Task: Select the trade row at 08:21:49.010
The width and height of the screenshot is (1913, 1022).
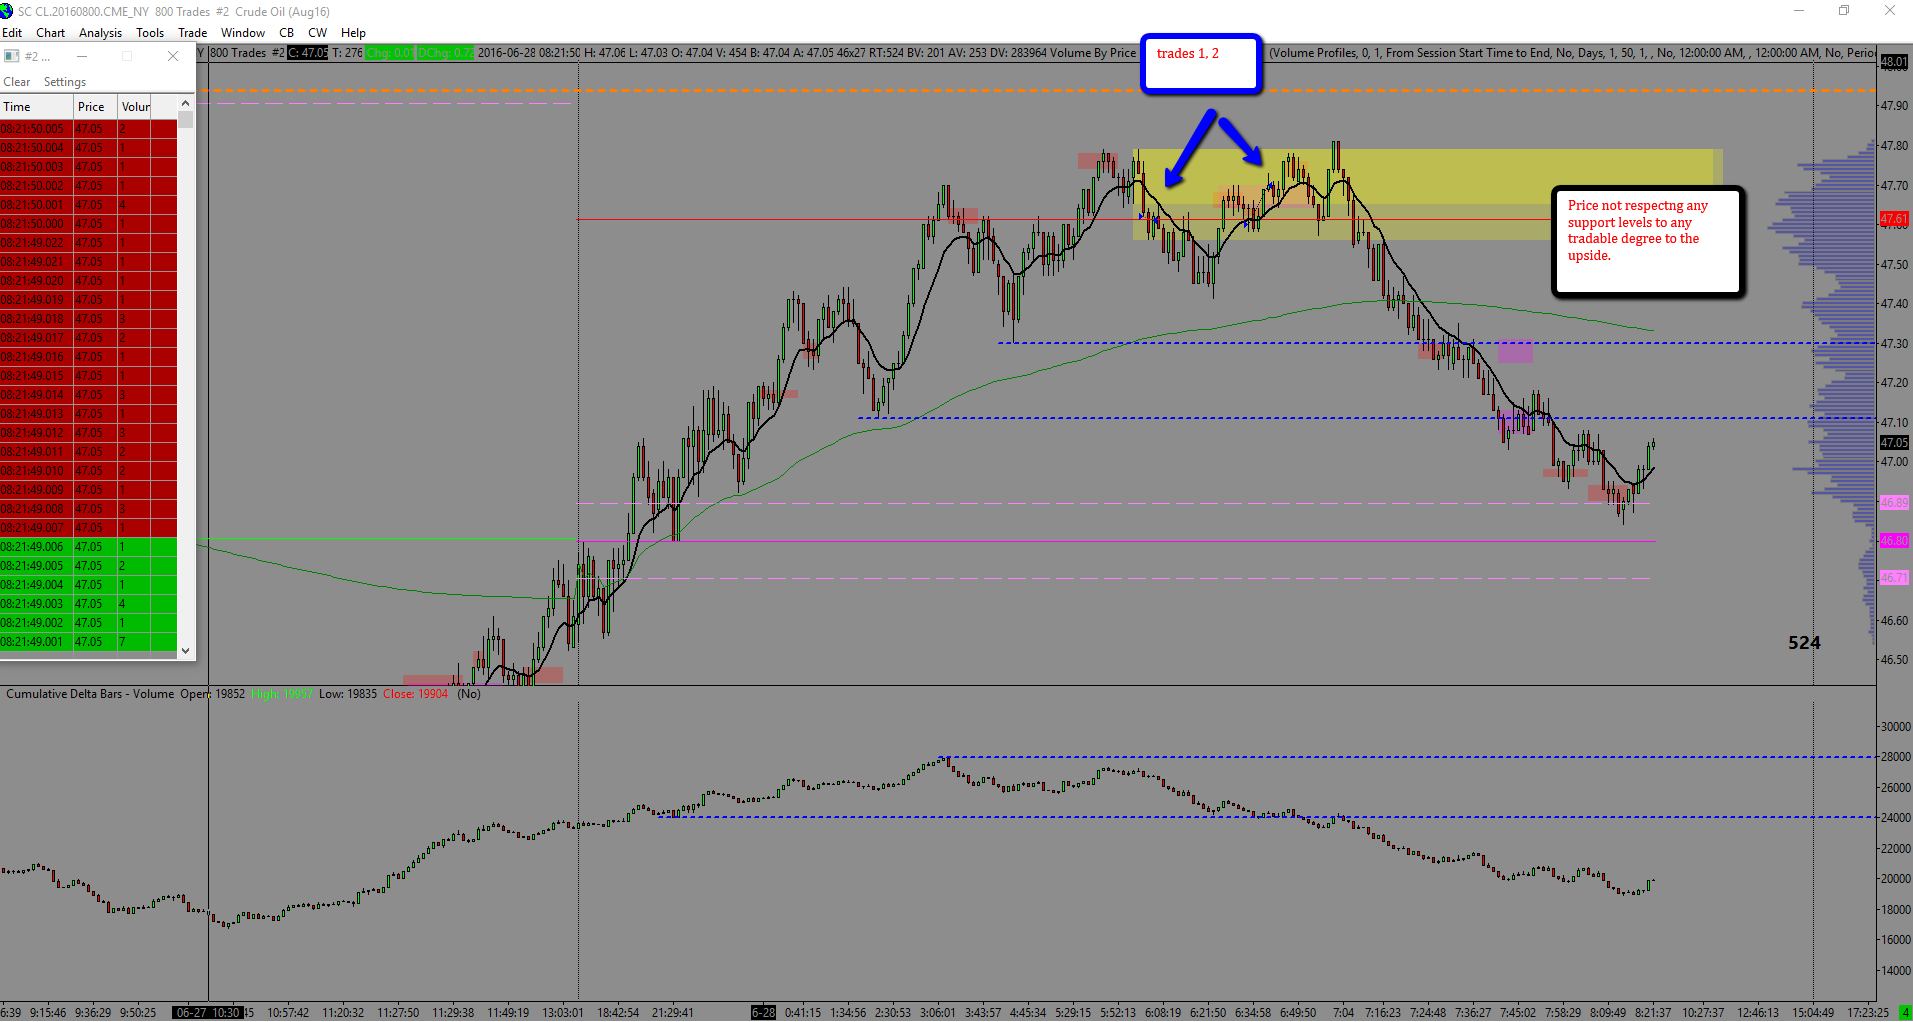Action: pos(89,471)
